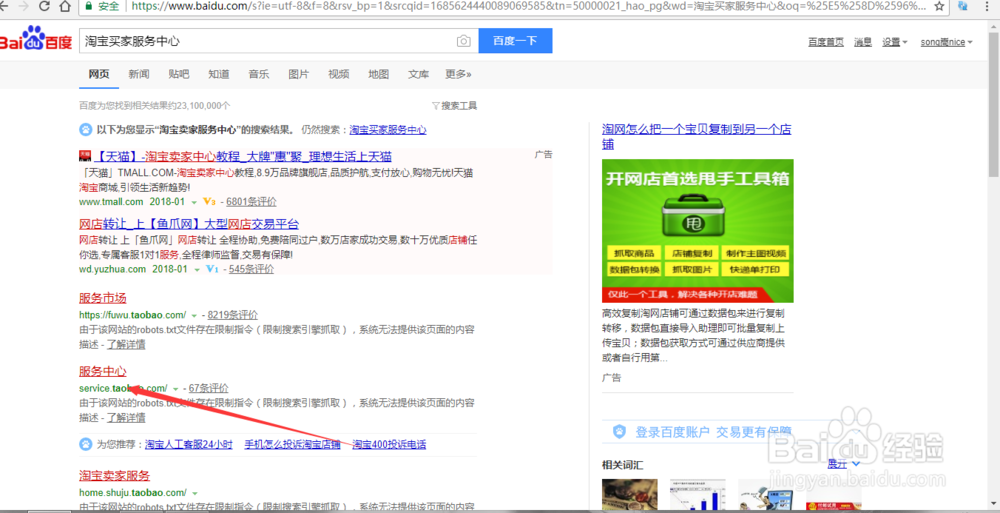The width and height of the screenshot is (1000, 513).
Task: Click the V3 credibility badge
Action: (209, 202)
